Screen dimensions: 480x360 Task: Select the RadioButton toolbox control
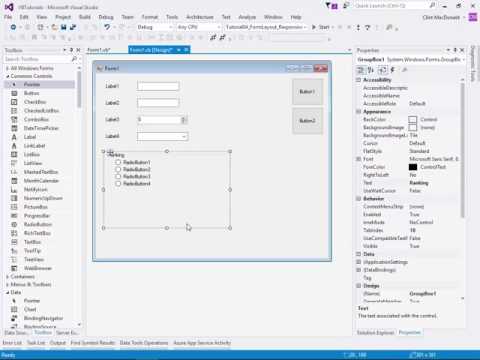[x=38, y=224]
